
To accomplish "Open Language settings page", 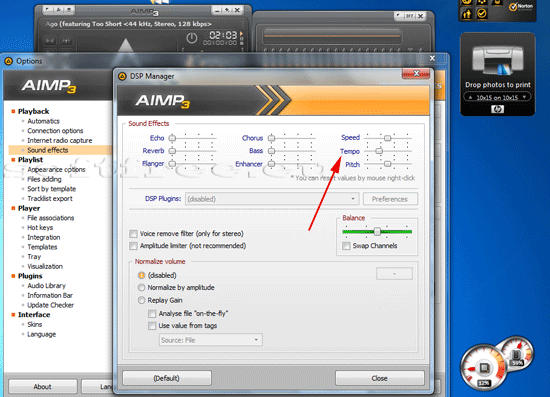I will point(41,334).
